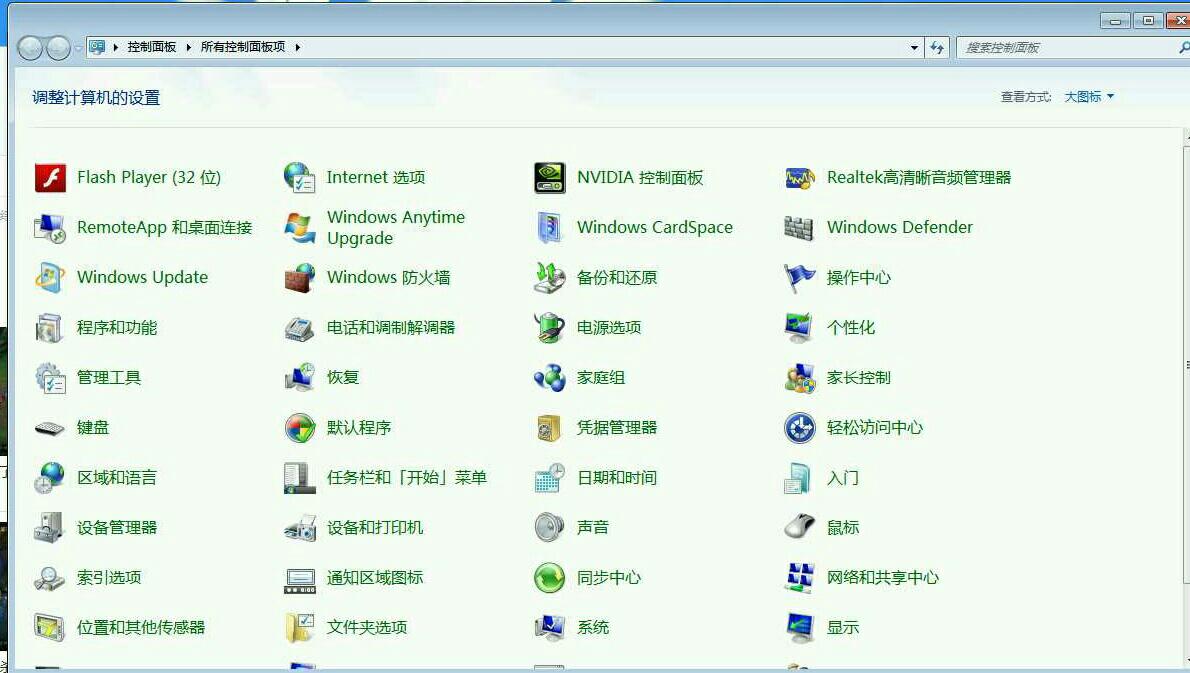The image size is (1190, 673).
Task: Open the Windows Defender icon
Action: [x=800, y=228]
